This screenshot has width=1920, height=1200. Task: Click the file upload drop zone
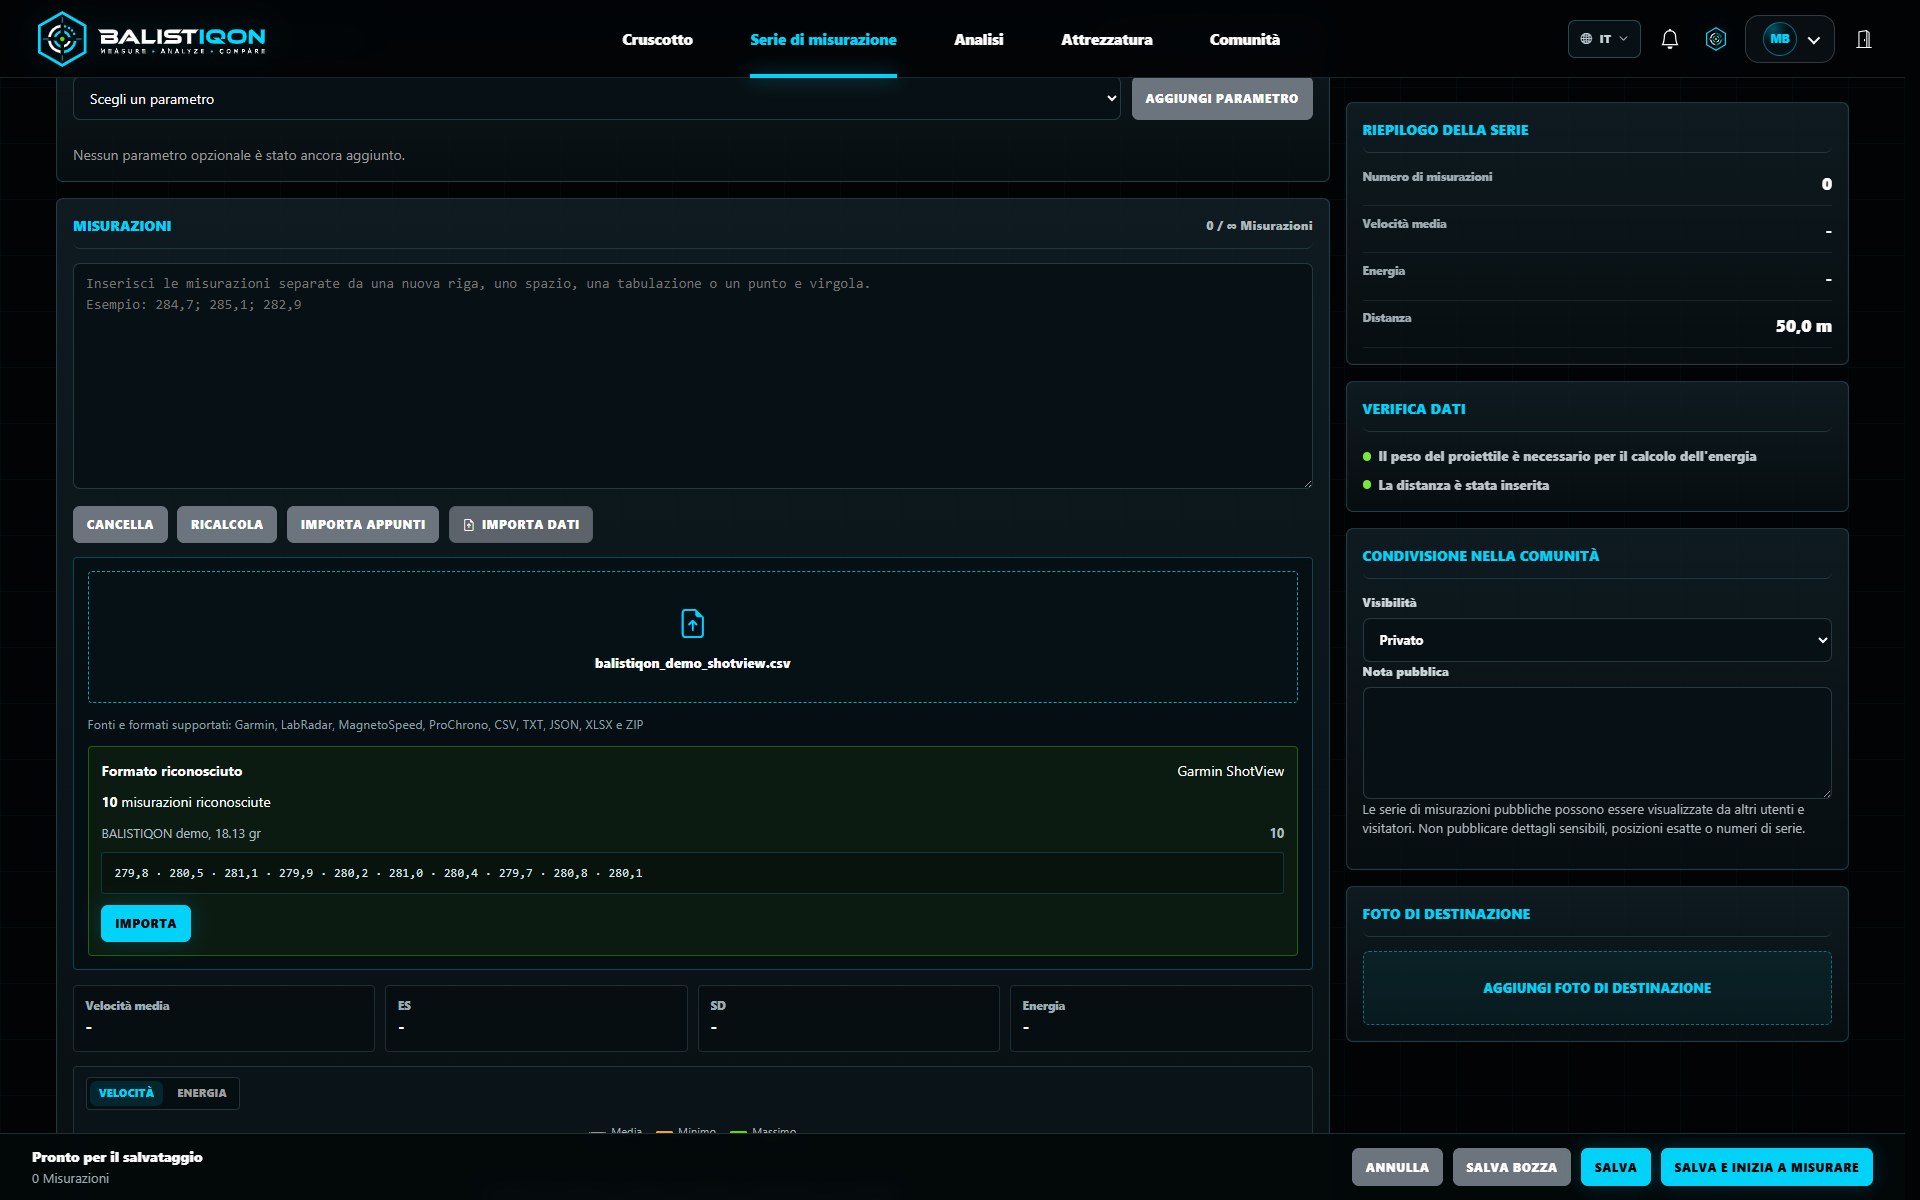692,637
